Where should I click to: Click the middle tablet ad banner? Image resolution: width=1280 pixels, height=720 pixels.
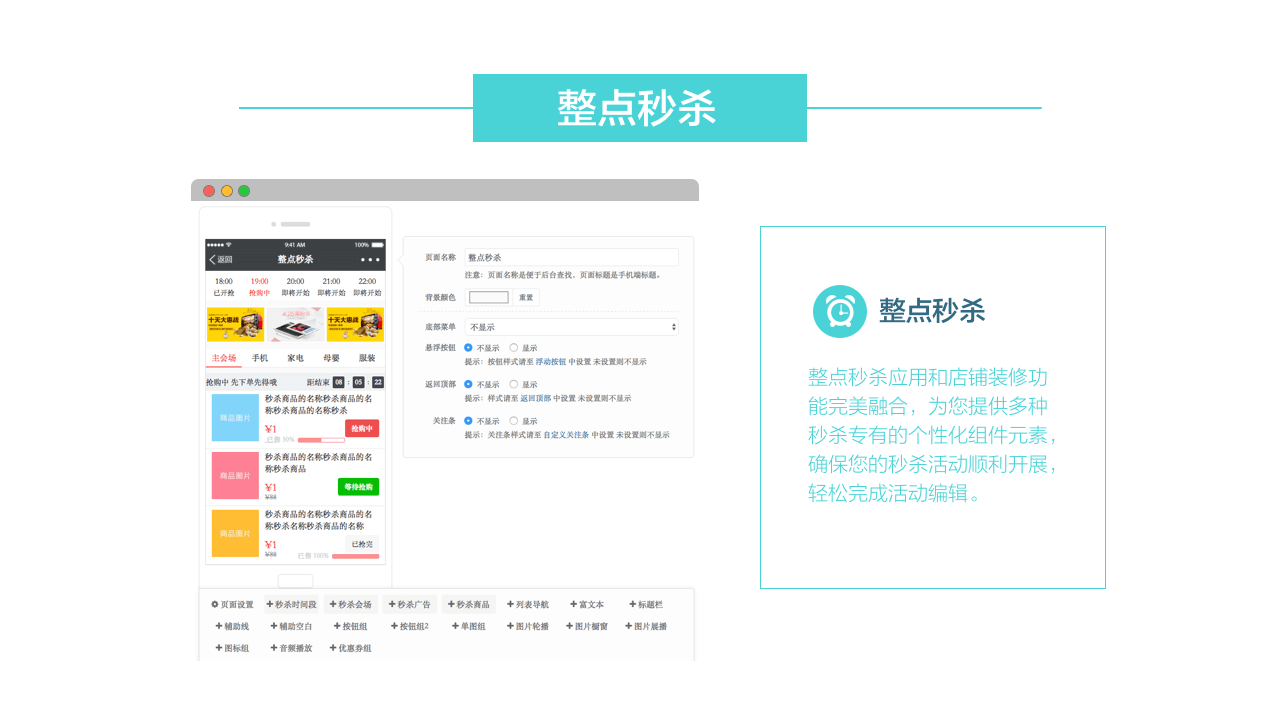pyautogui.click(x=296, y=324)
